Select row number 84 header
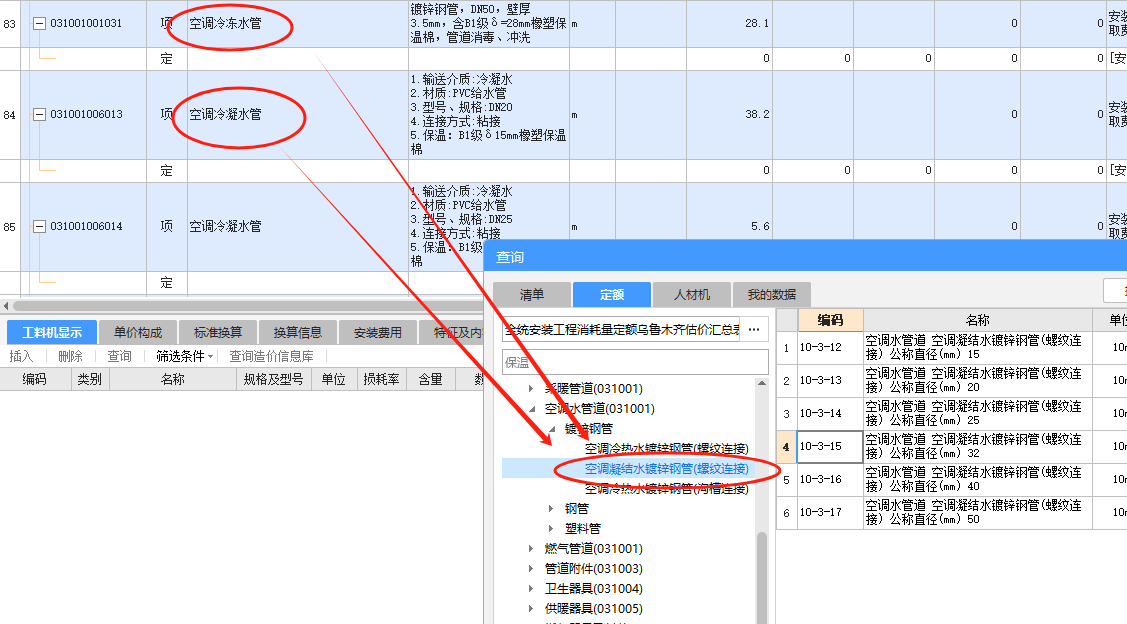This screenshot has width=1127, height=624. [9, 115]
